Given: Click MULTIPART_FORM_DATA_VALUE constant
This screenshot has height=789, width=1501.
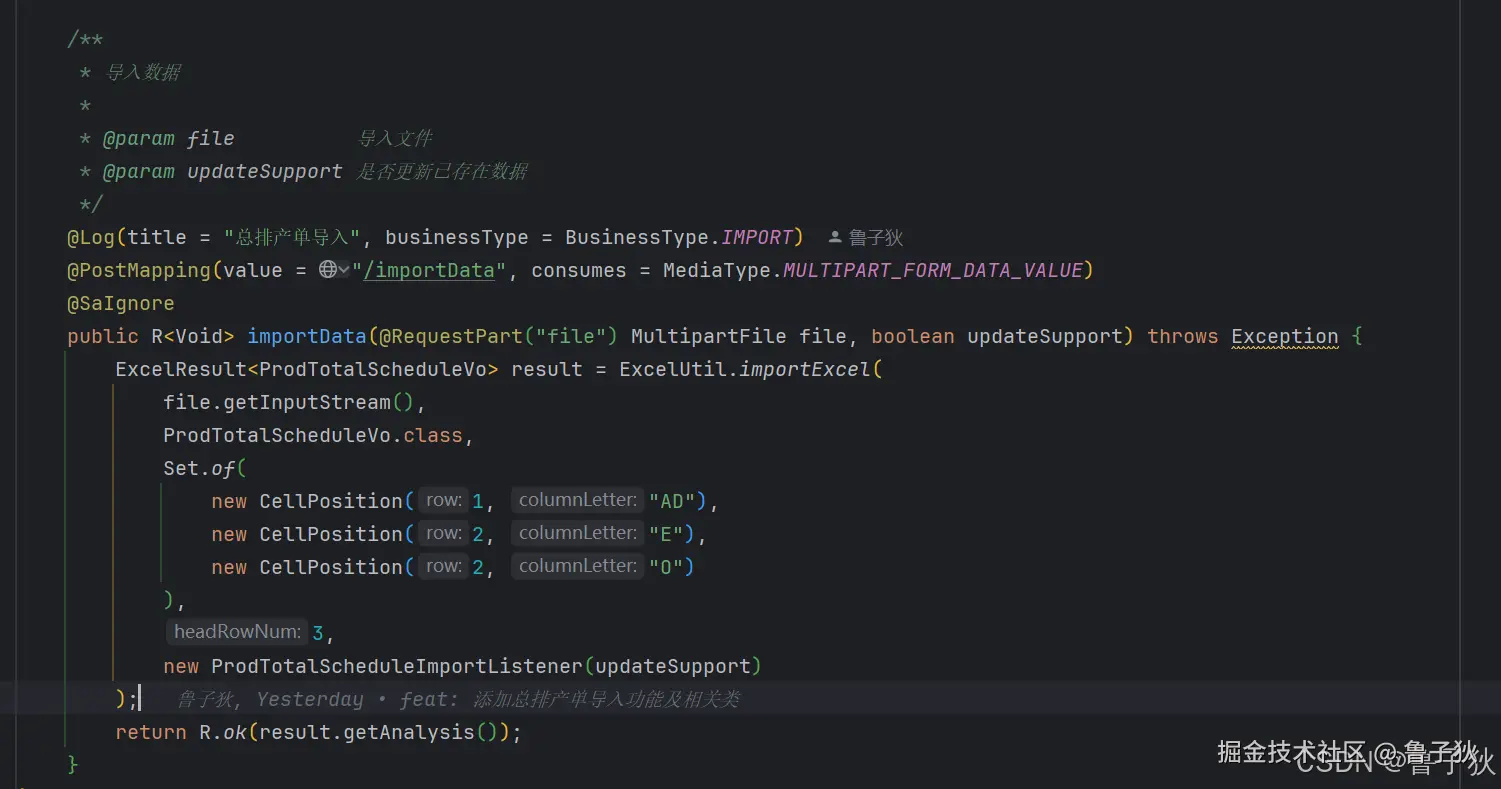Looking at the screenshot, I should pyautogui.click(x=932, y=270).
